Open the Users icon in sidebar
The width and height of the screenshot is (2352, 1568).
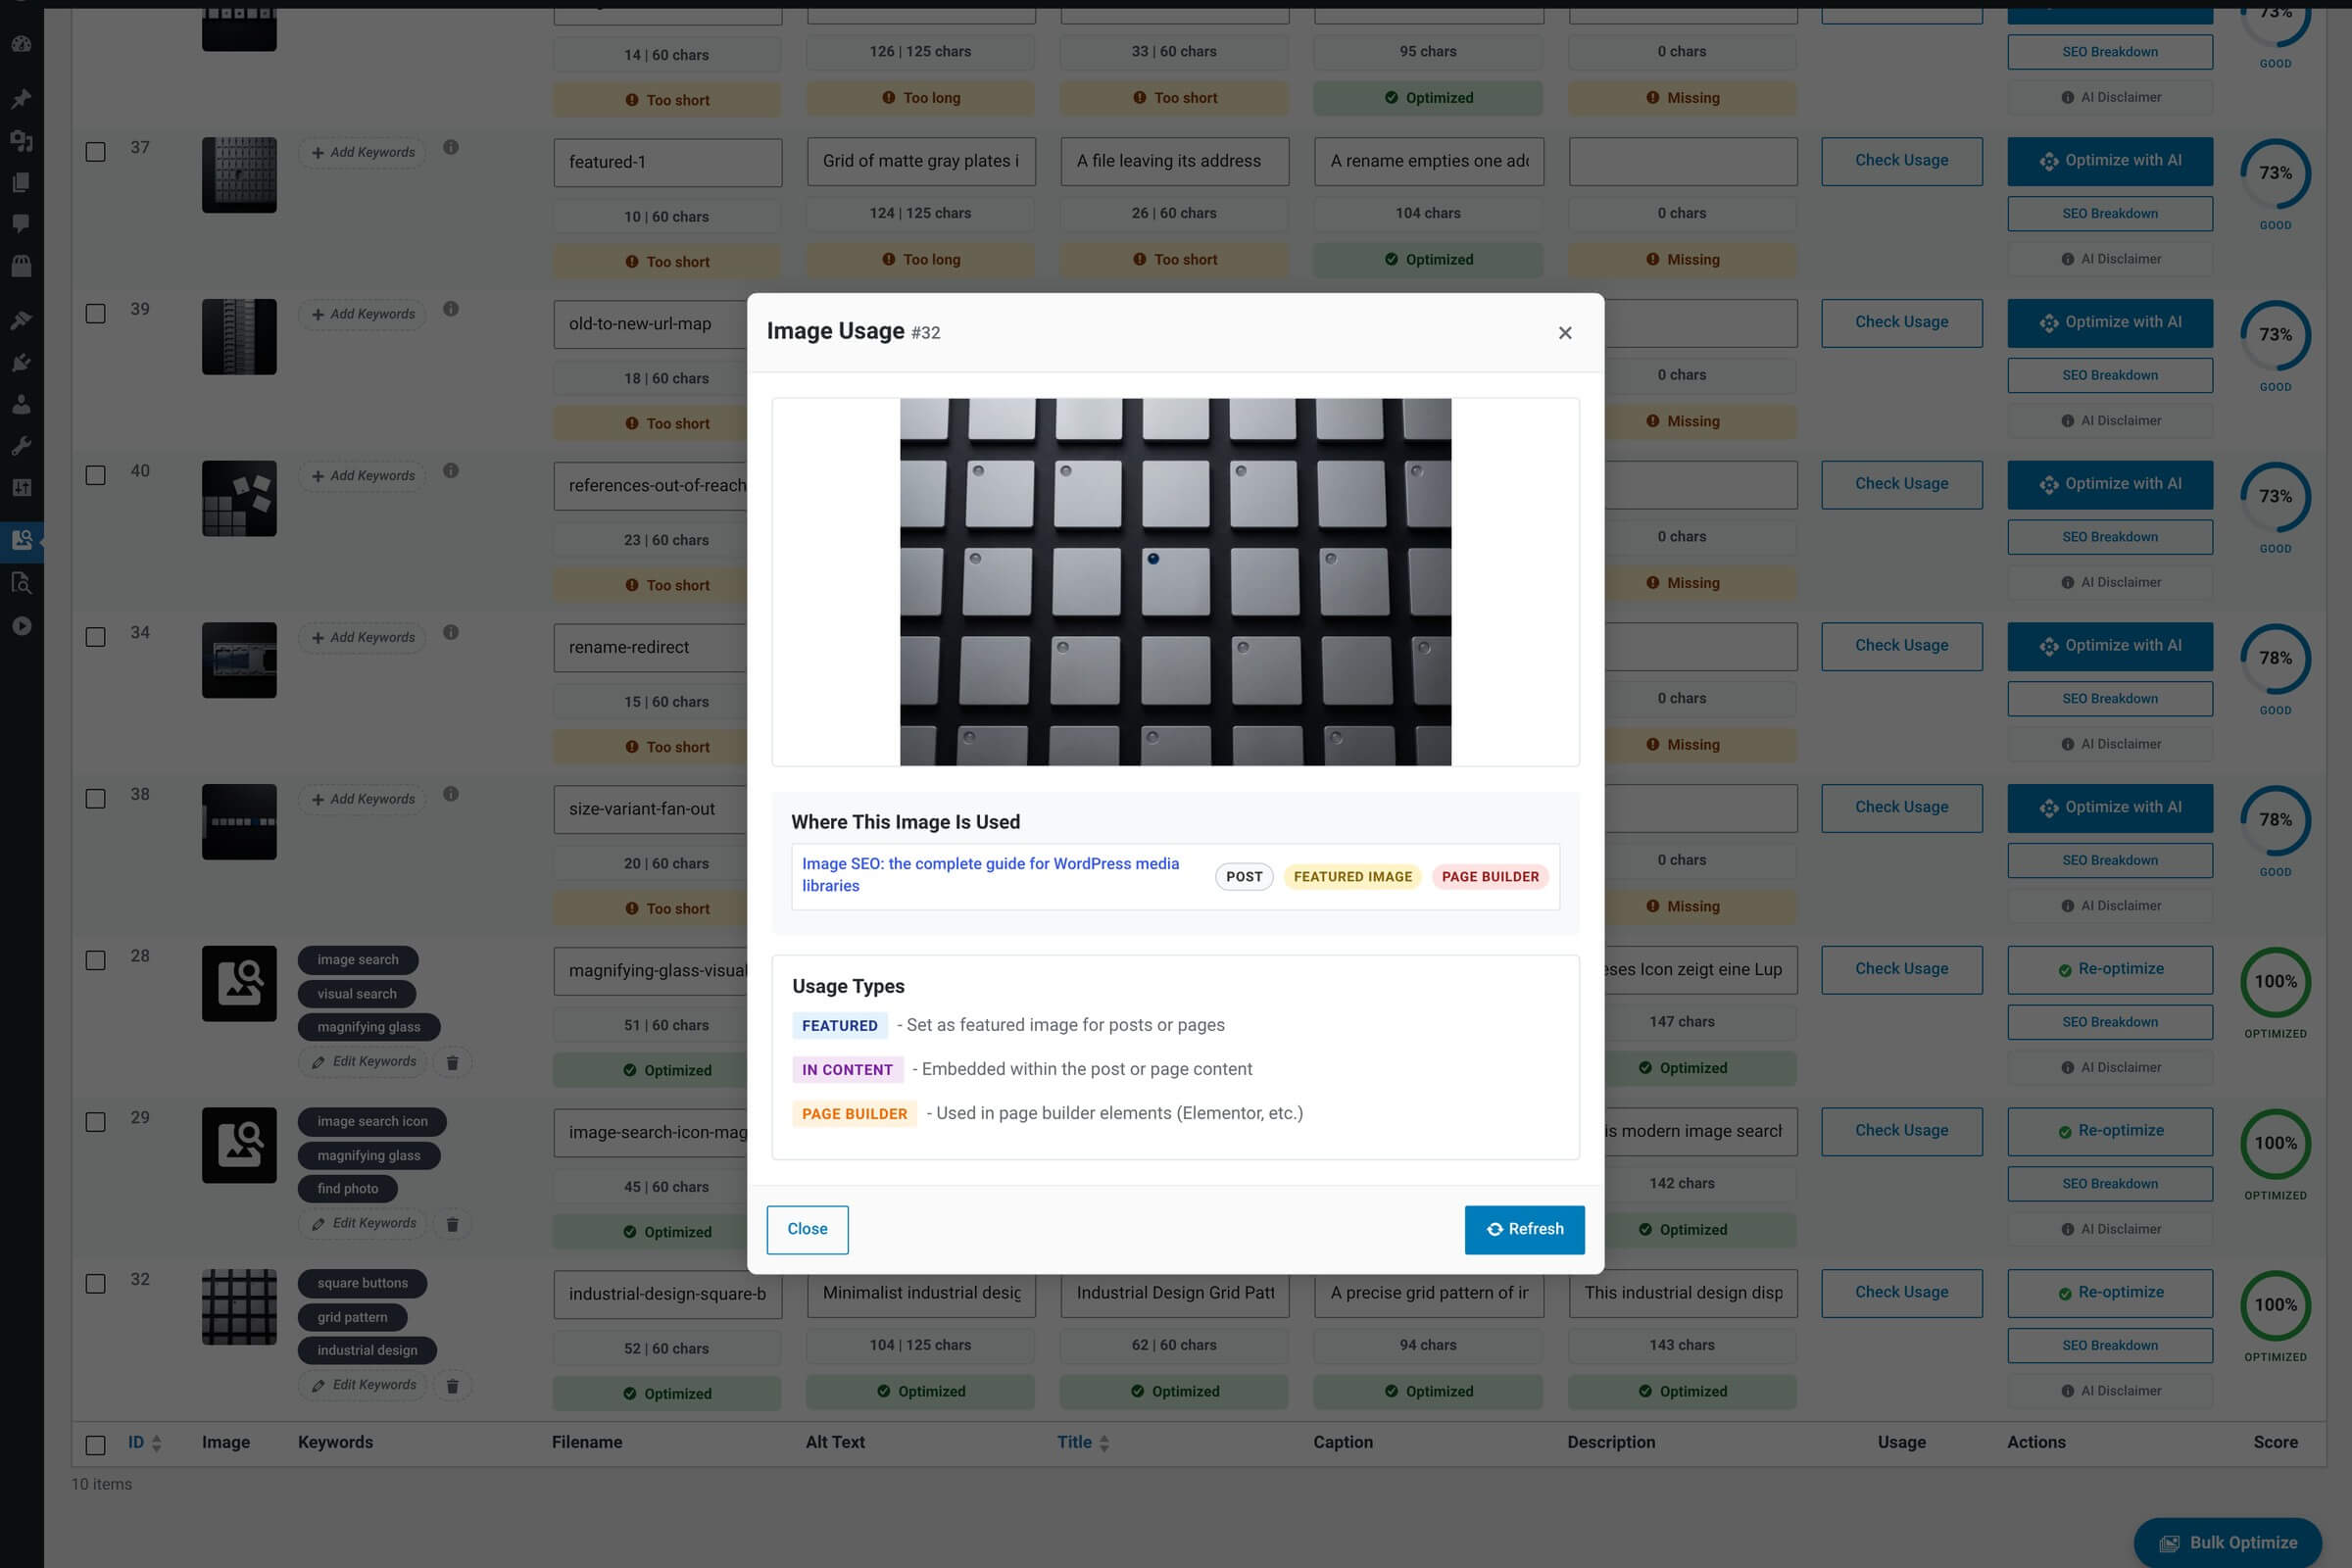21,404
